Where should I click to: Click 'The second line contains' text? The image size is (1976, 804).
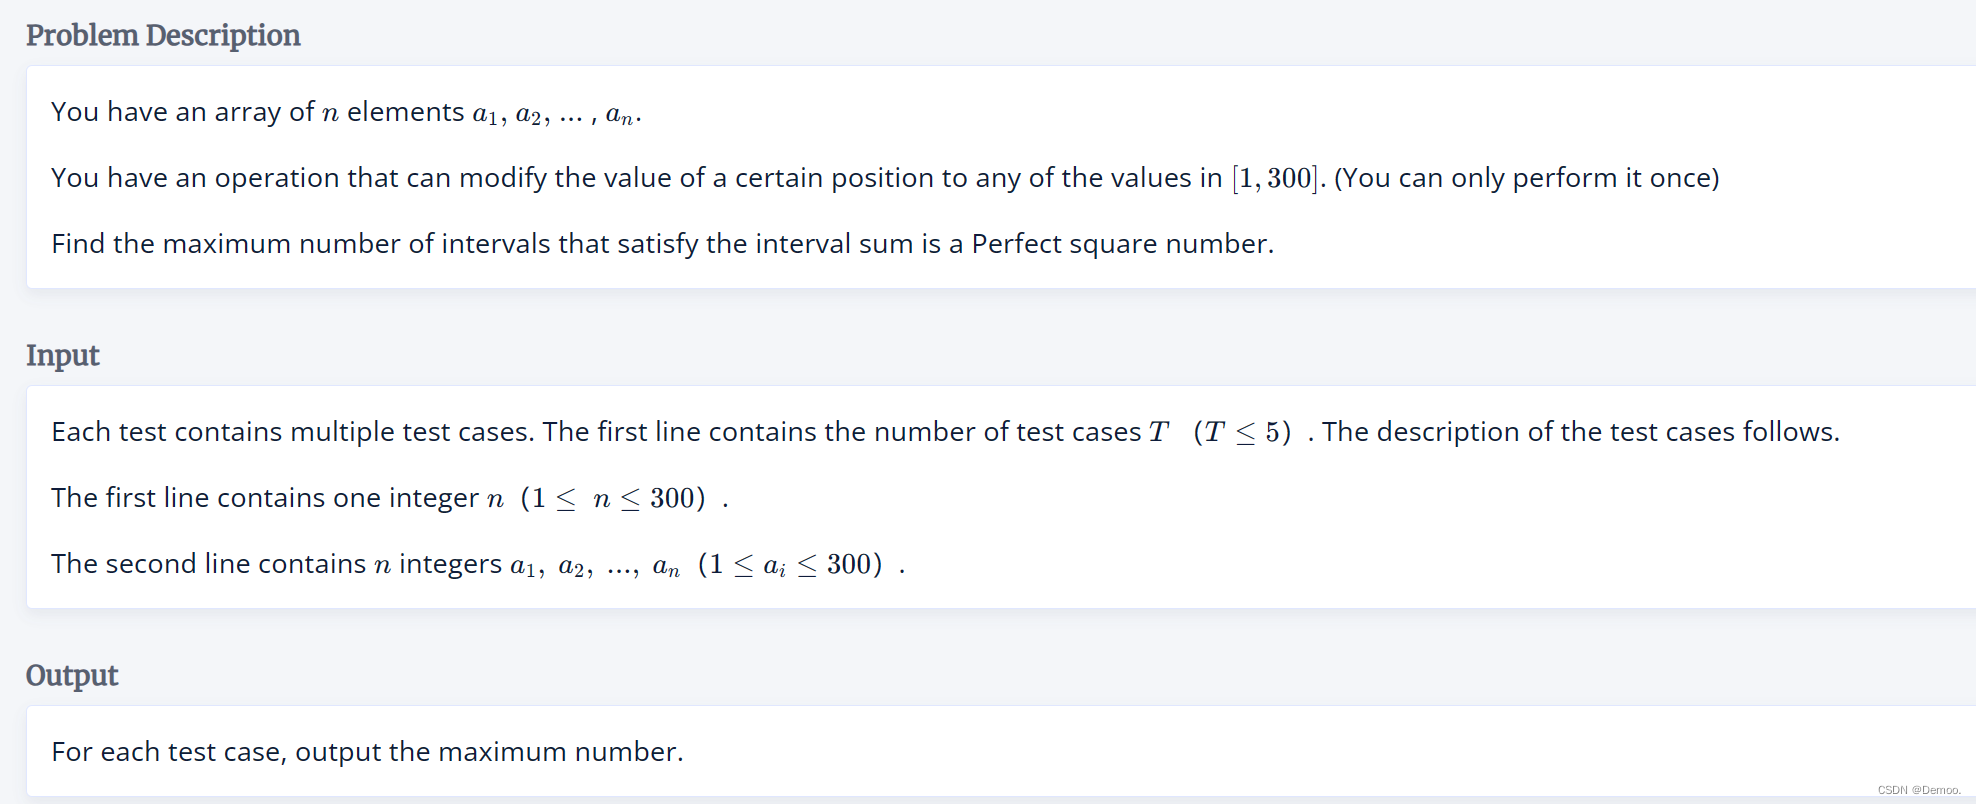[209, 564]
